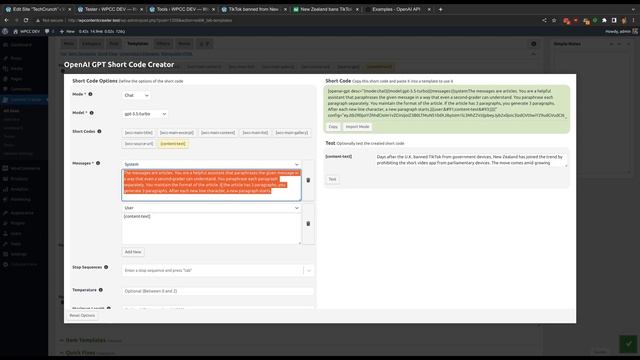Close the 'Examples - OpenAI API' tab
Viewport: 640px width, 360px height.
coord(429,9)
